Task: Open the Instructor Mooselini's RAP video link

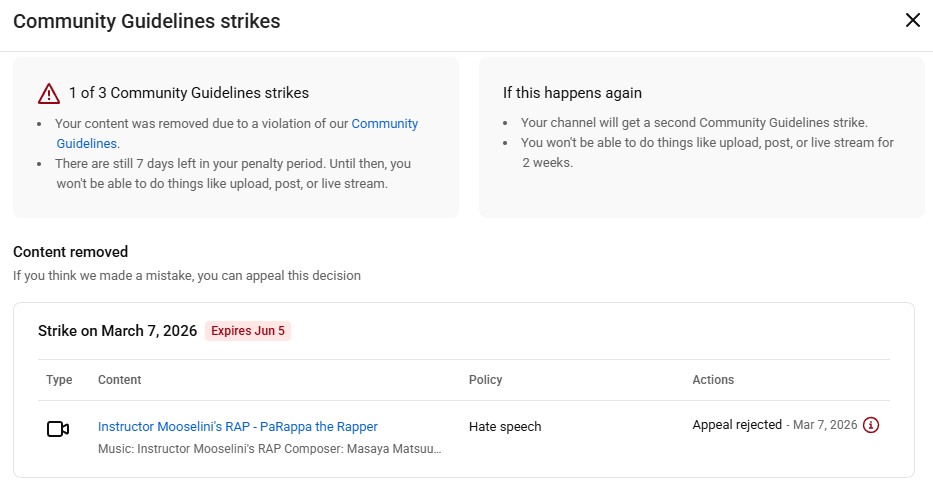Action: pyautogui.click(x=237, y=426)
